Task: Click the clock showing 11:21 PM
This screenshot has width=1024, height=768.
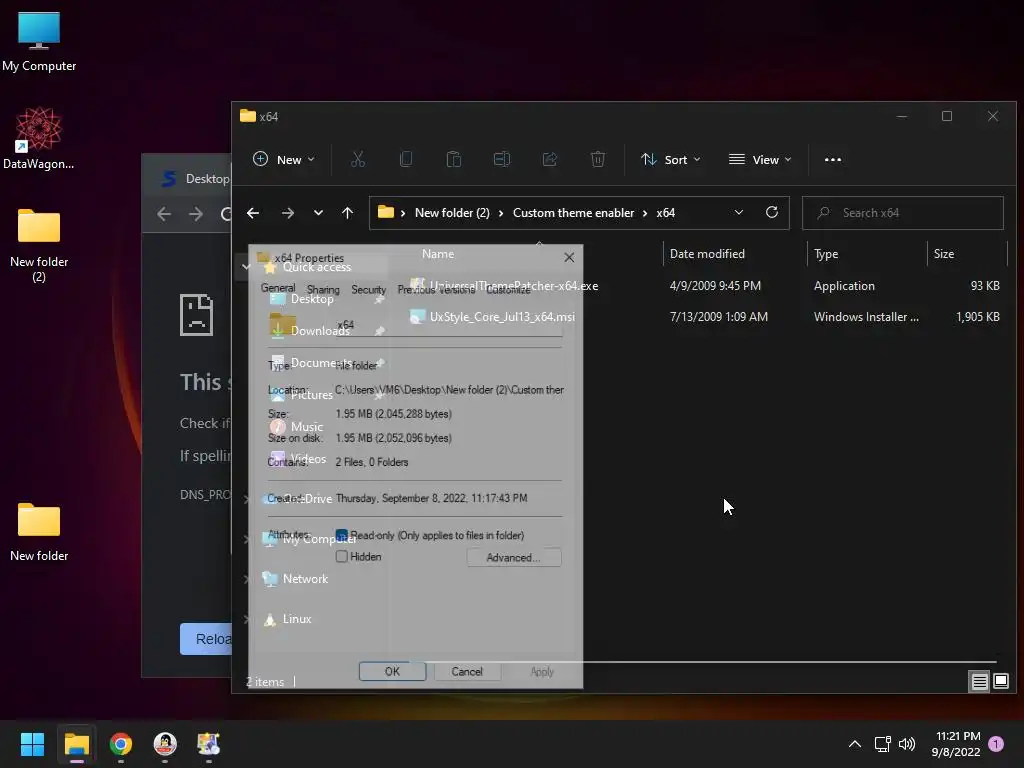Action: (958, 736)
